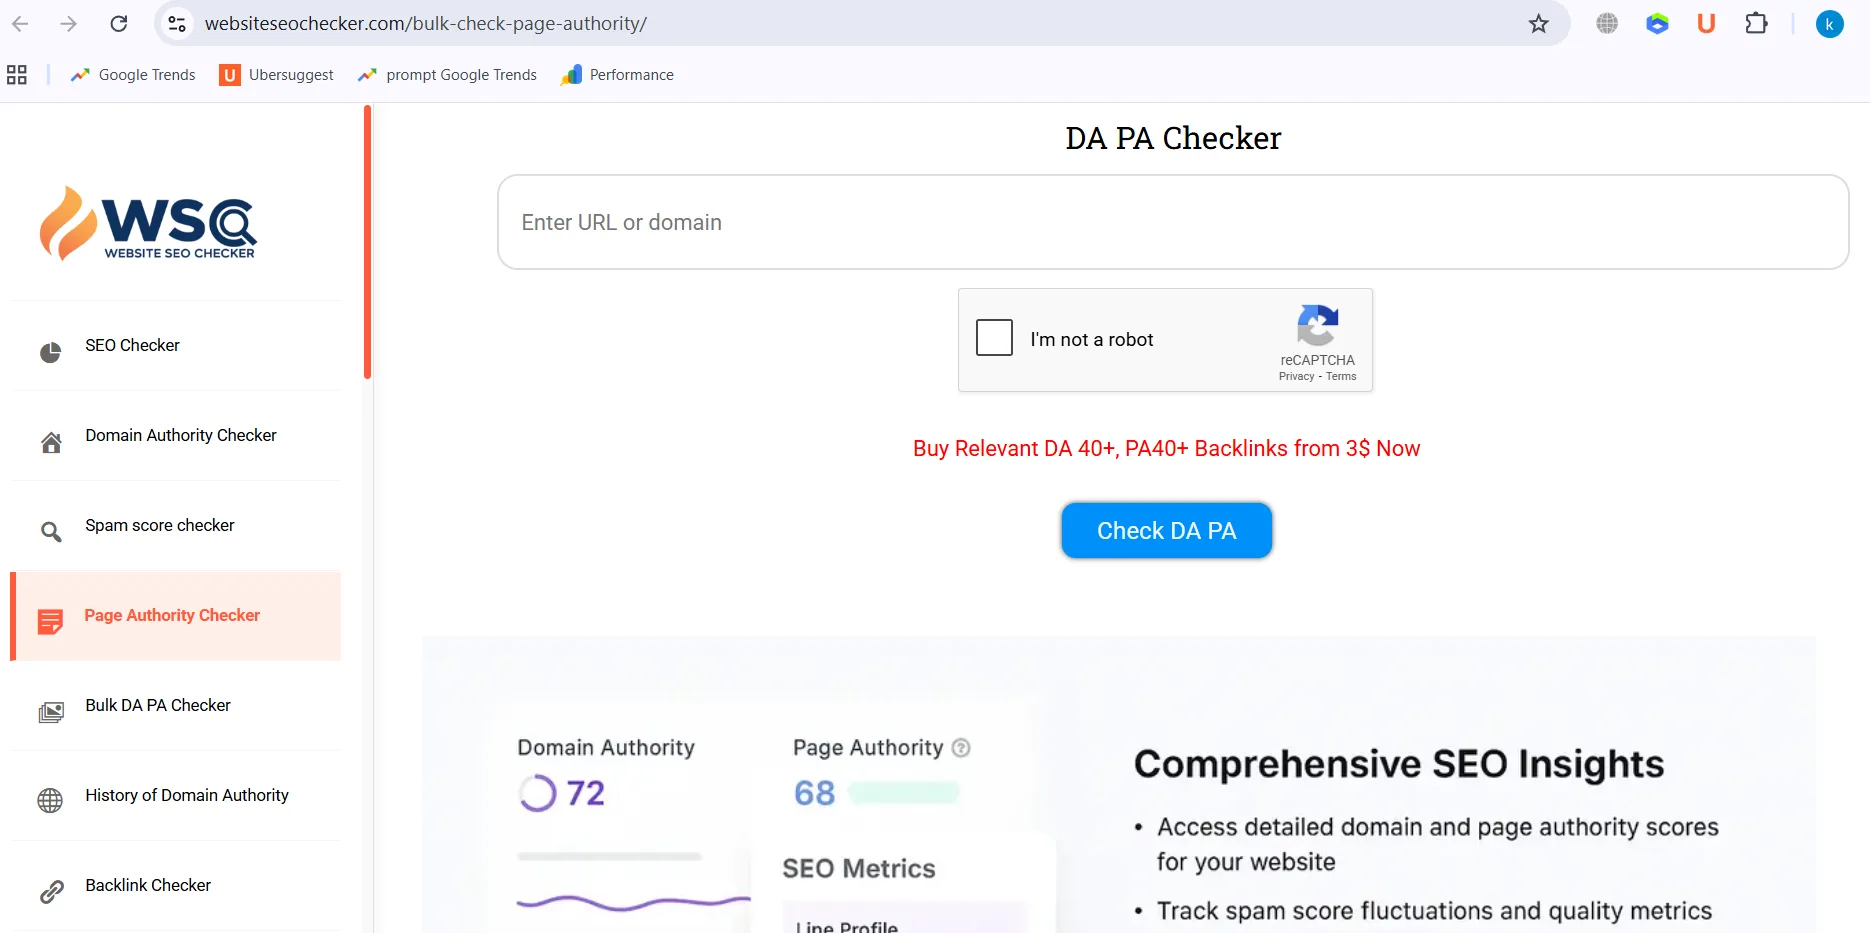This screenshot has width=1870, height=933.
Task: Open the Chrome profile avatar menu
Action: [1829, 24]
